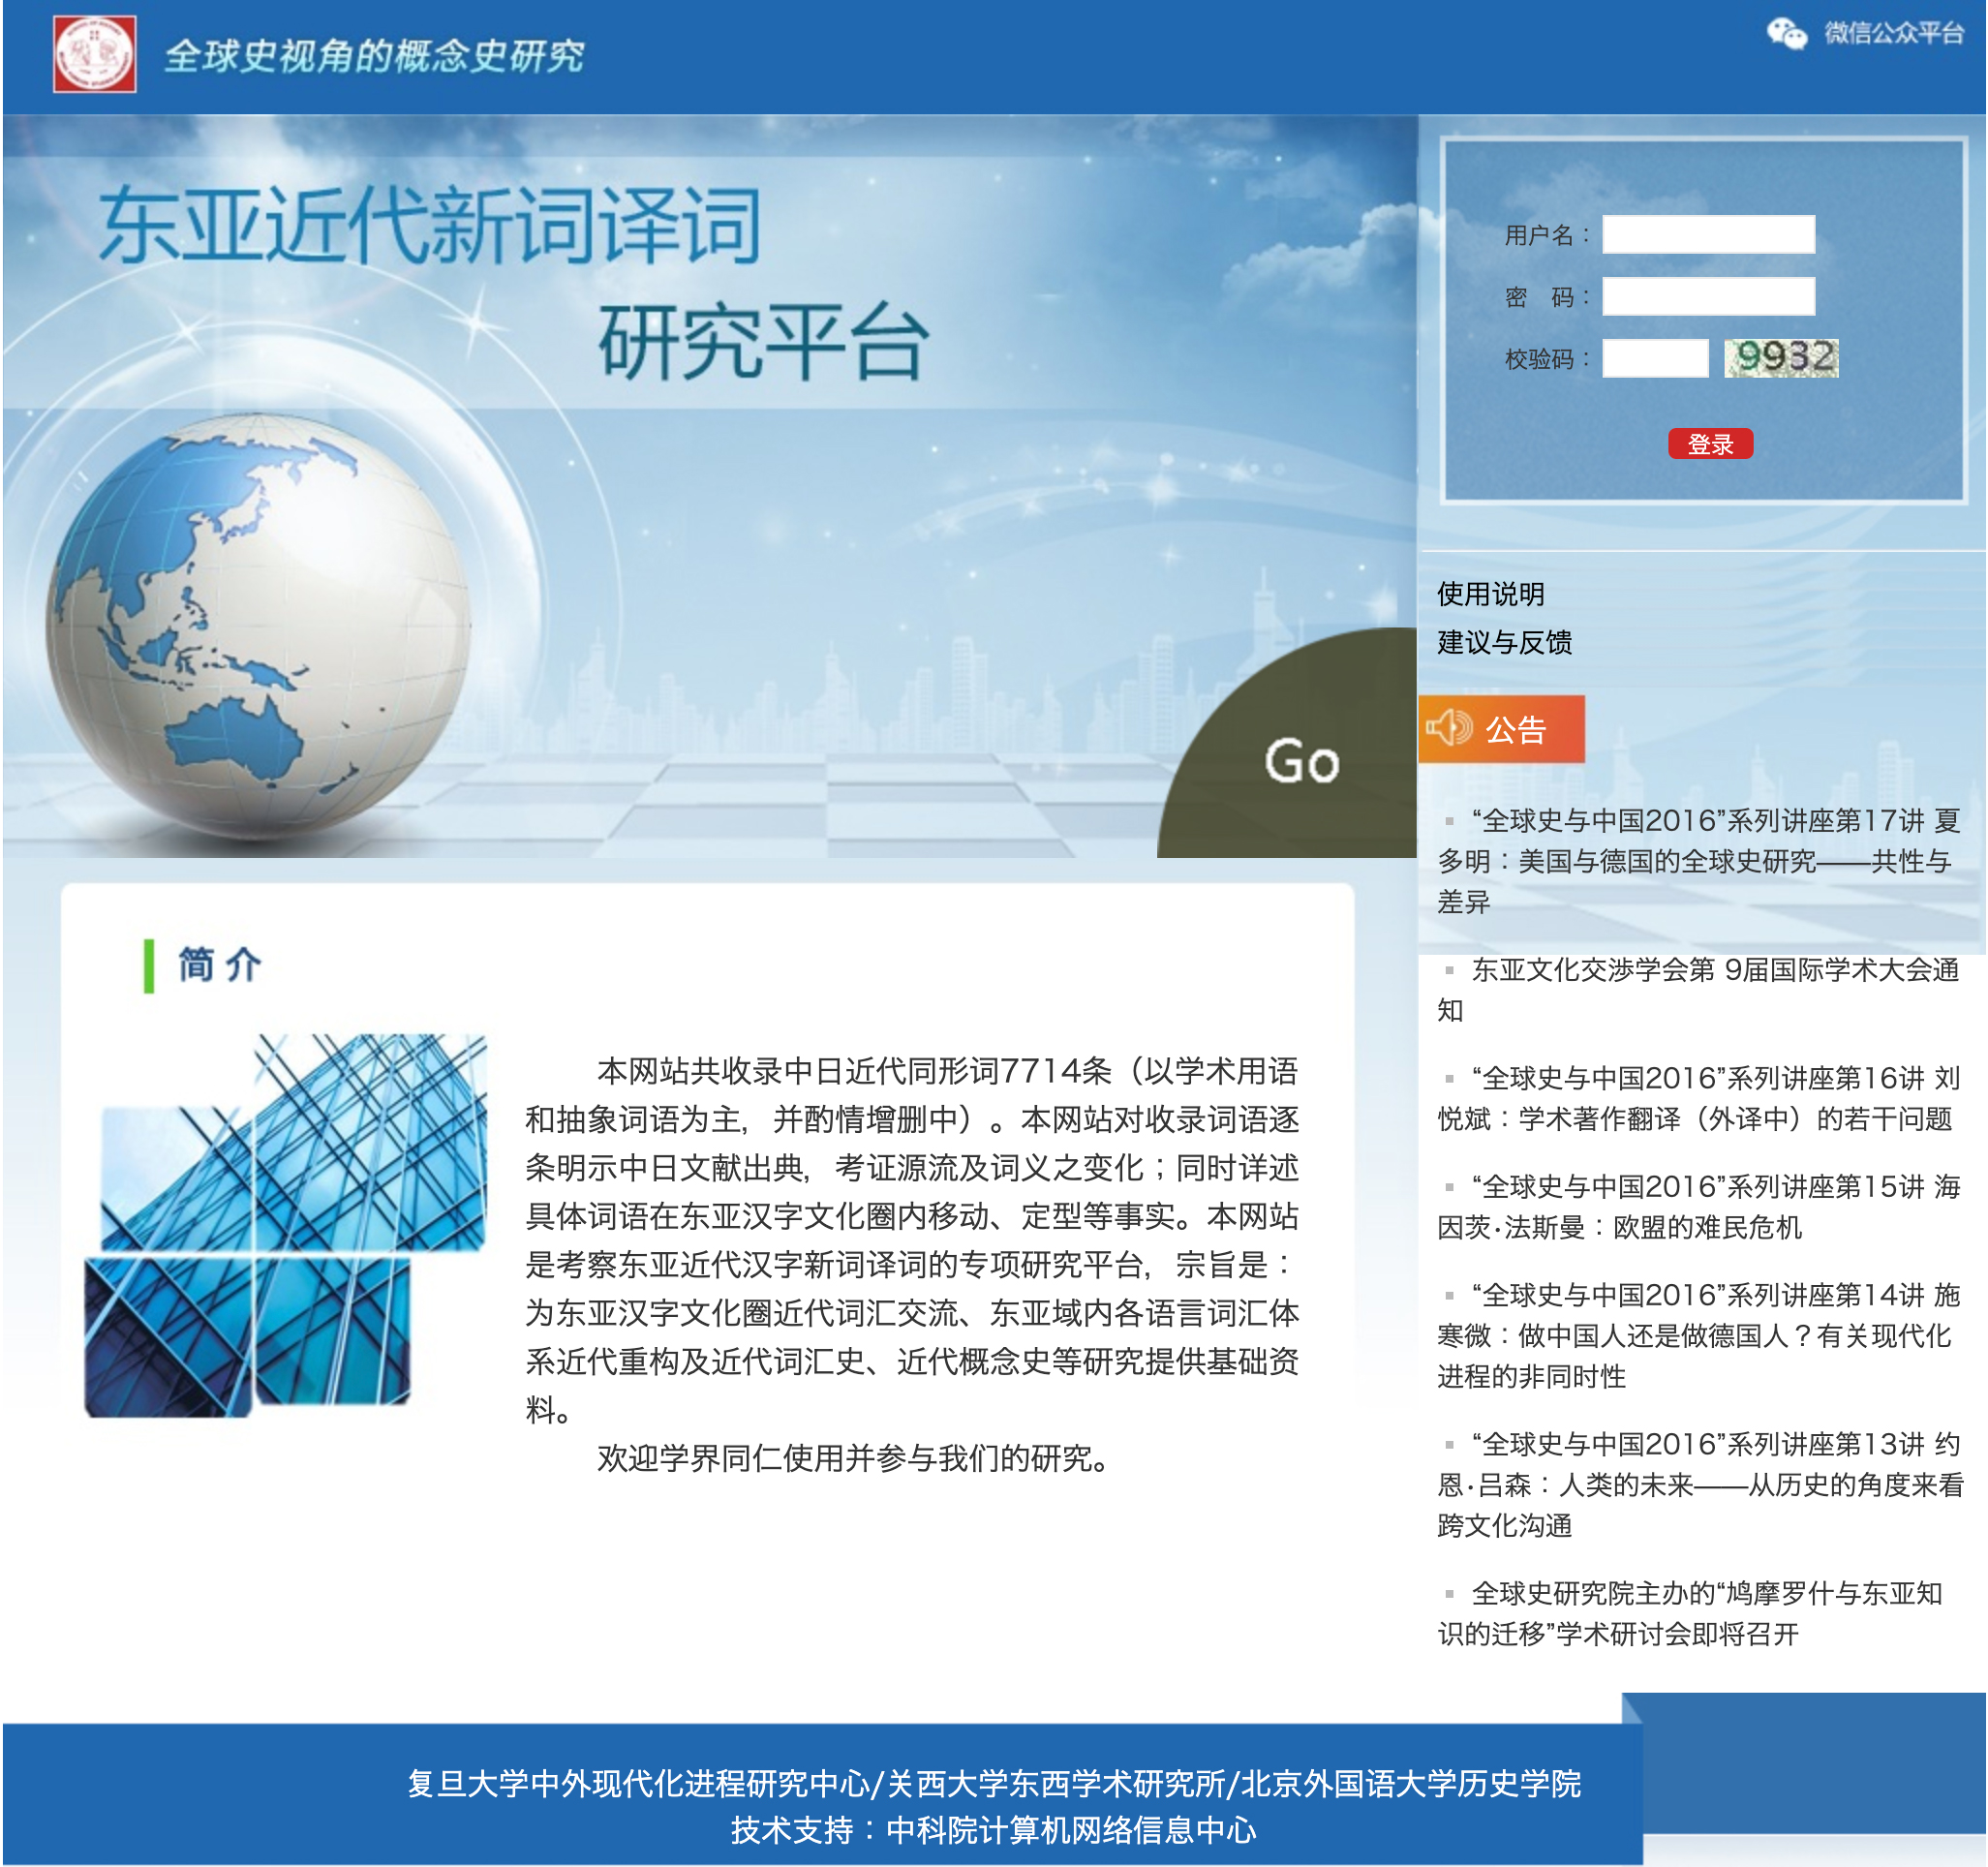The height and width of the screenshot is (1867, 1988).
Task: Click the 欢迎学界同仁使用并参与我们的研究 sentence
Action: pyautogui.click(x=854, y=1458)
